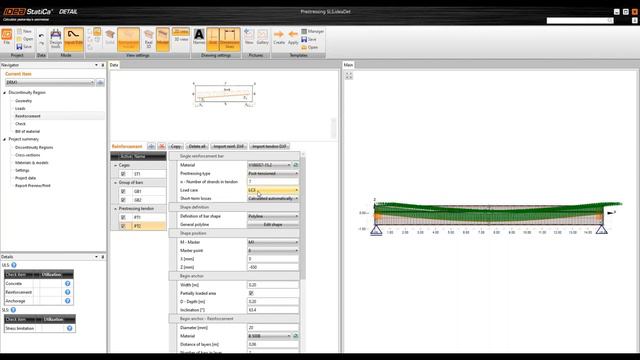
Task: Save the project via Project group
Action: [24, 47]
